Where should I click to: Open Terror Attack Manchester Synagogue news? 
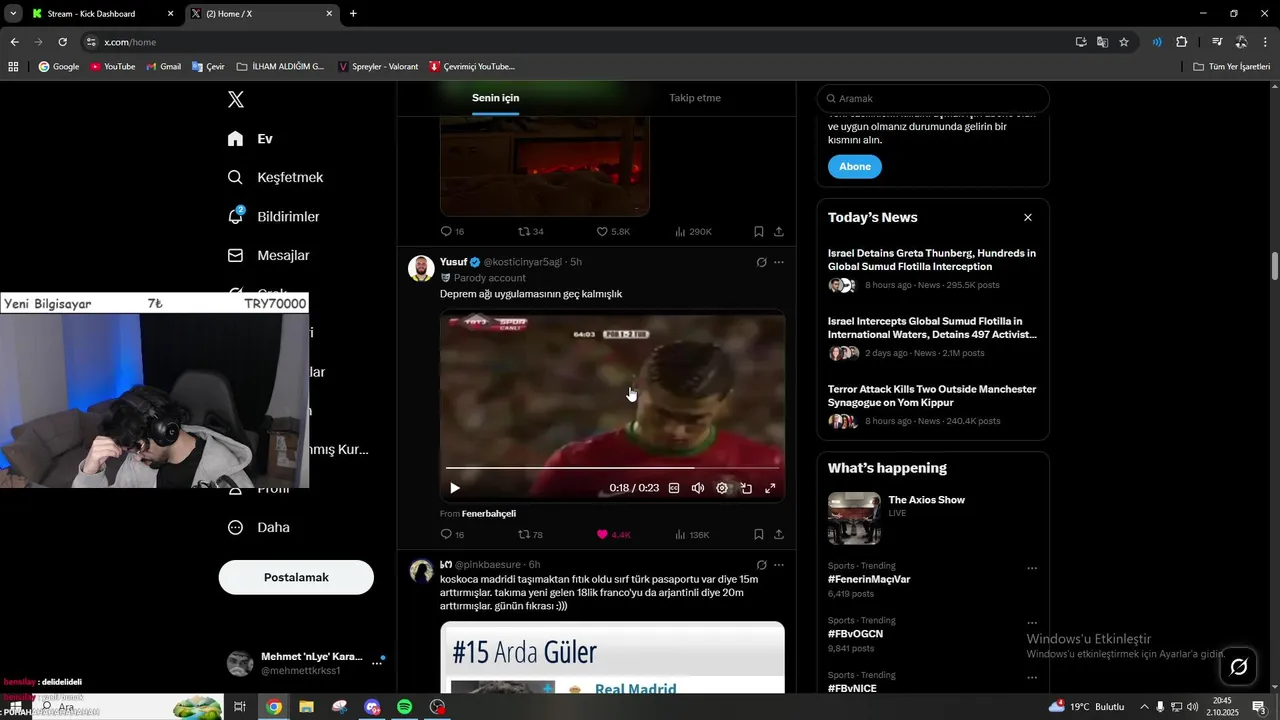932,395
